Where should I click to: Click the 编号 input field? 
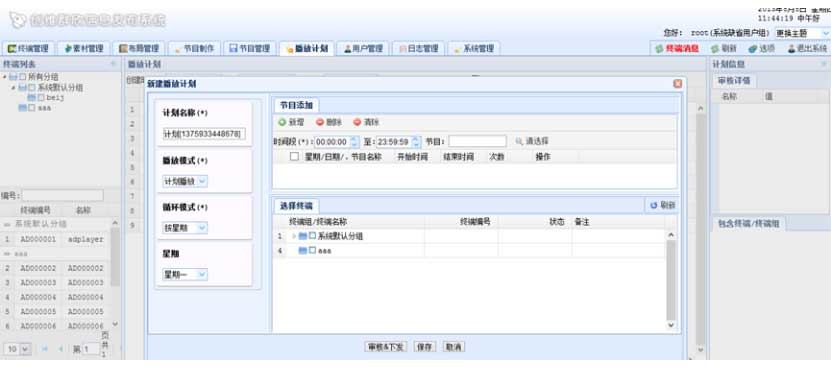pos(63,195)
